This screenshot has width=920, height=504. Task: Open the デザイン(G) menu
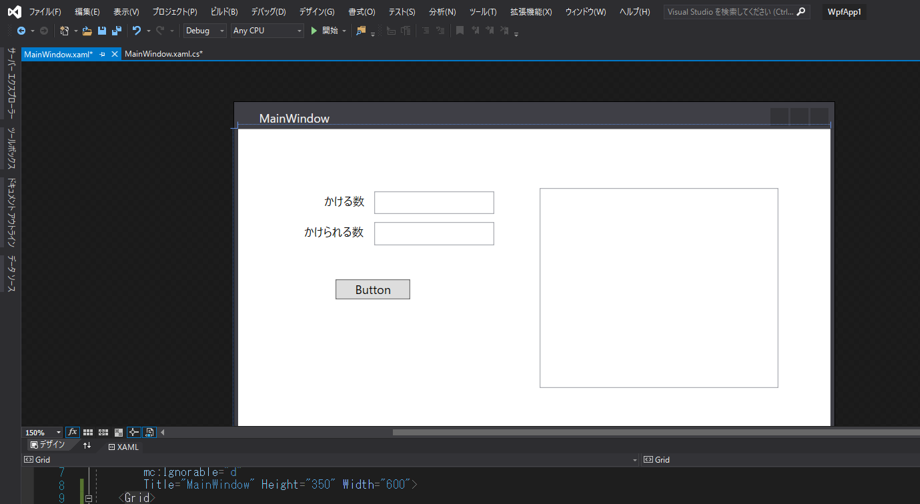pyautogui.click(x=316, y=12)
